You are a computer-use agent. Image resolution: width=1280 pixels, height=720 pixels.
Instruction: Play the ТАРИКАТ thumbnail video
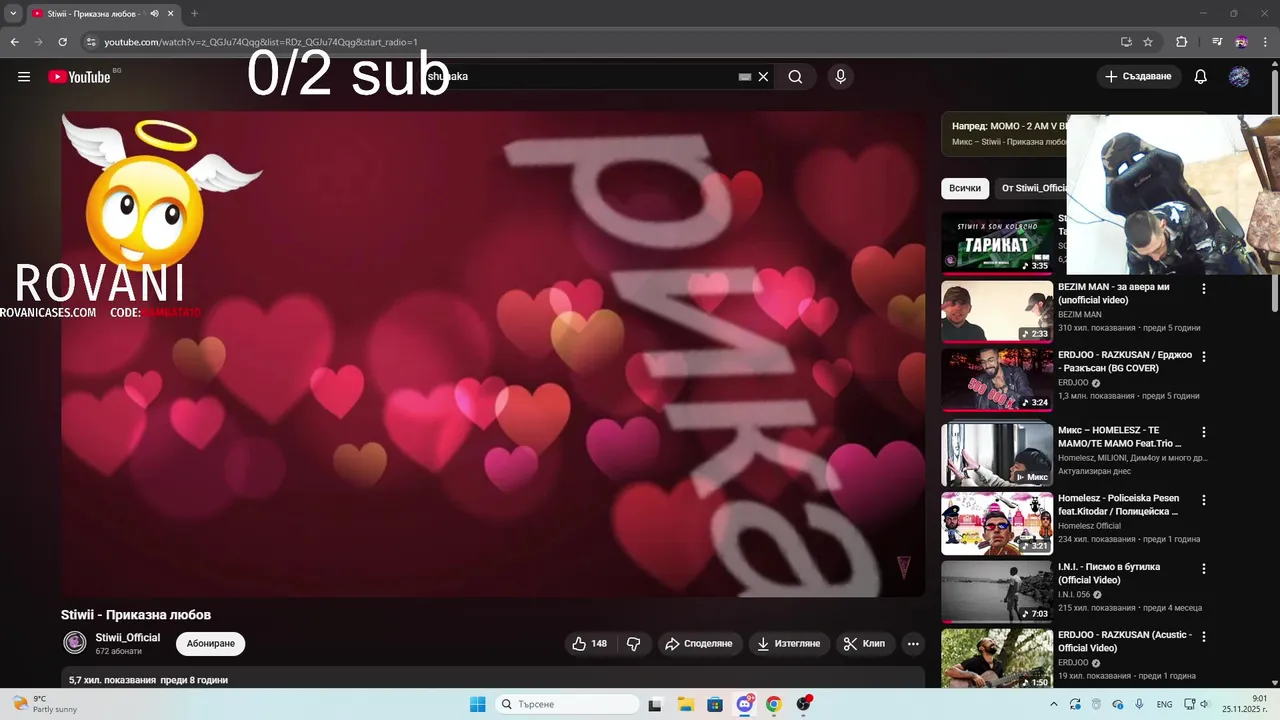997,243
